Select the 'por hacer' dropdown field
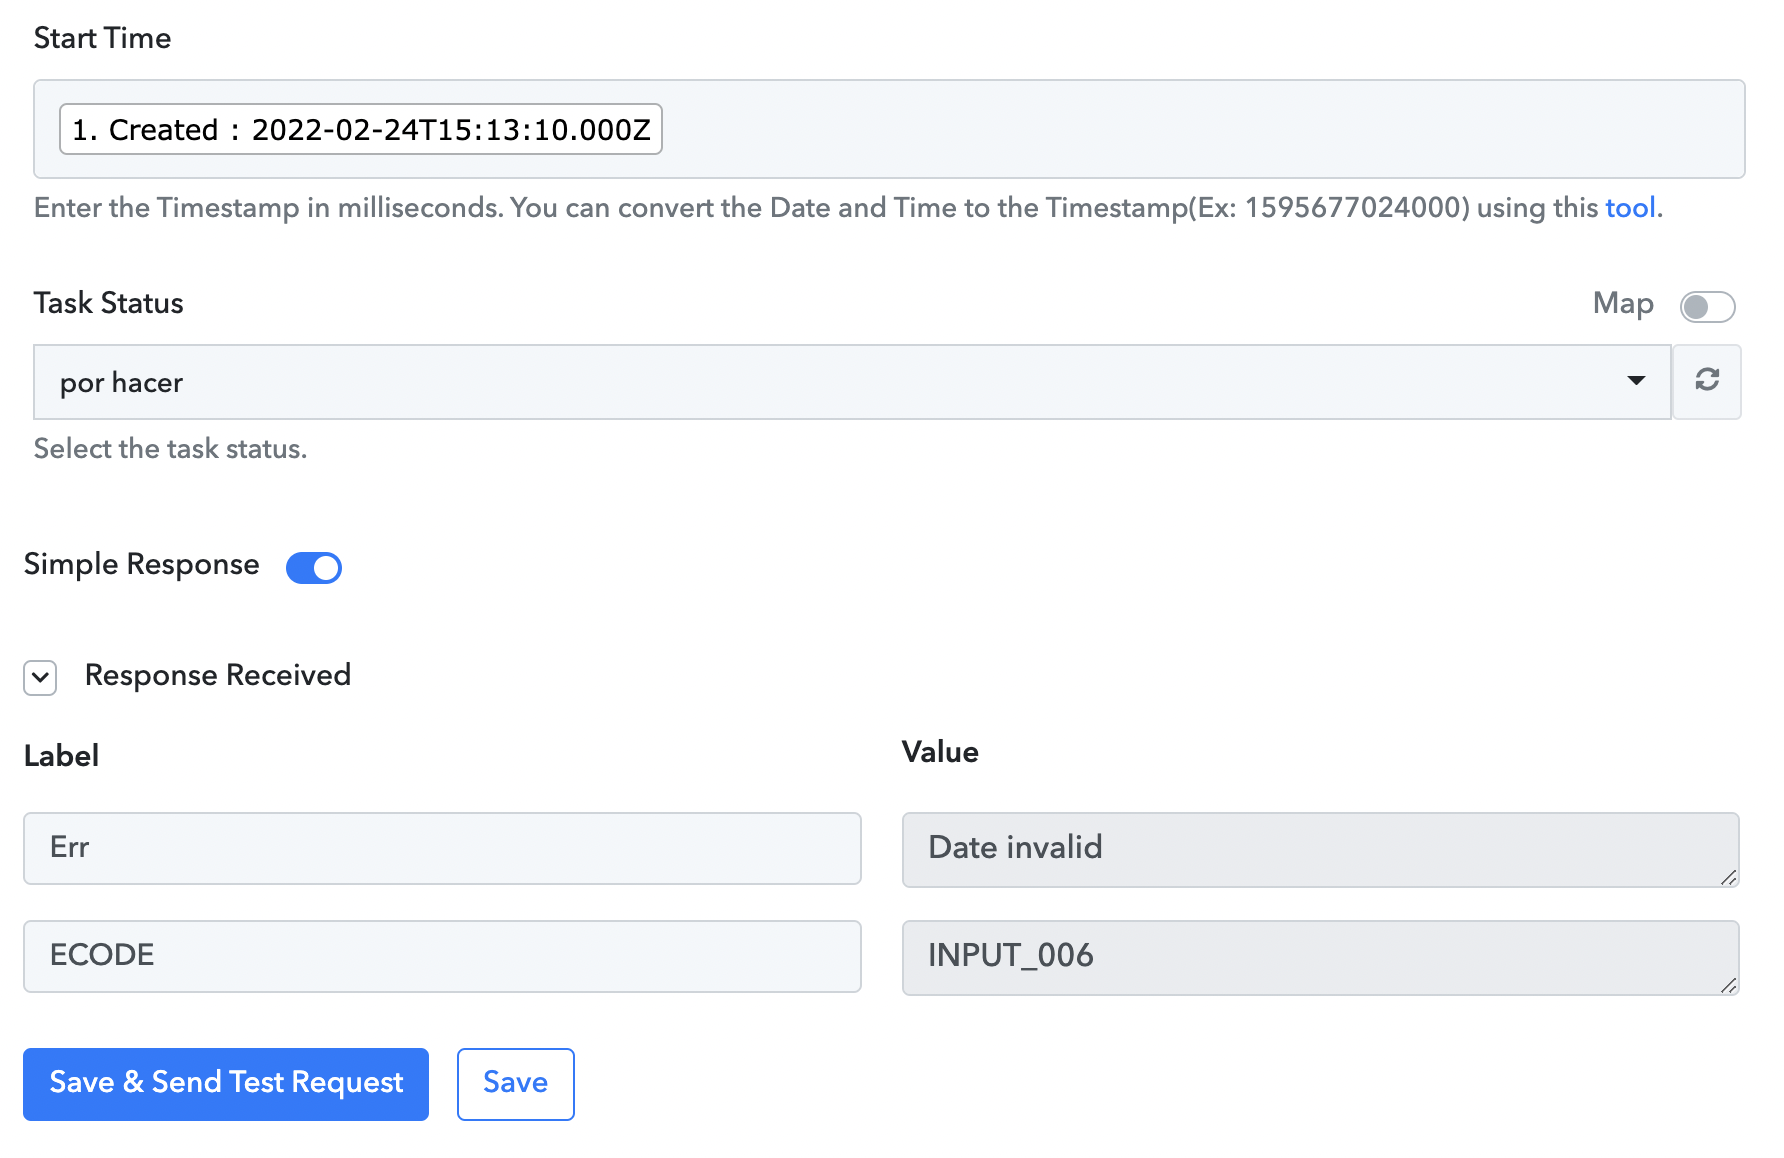 tap(852, 382)
